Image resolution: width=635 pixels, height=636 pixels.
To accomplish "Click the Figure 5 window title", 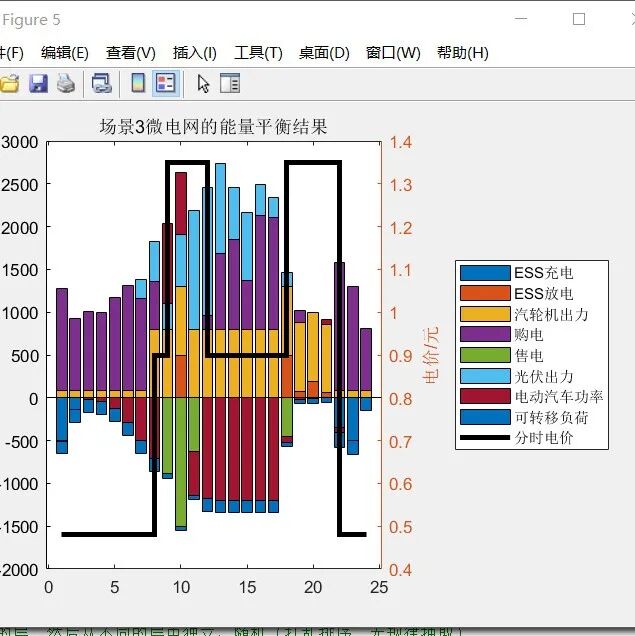I will pyautogui.click(x=31, y=19).
